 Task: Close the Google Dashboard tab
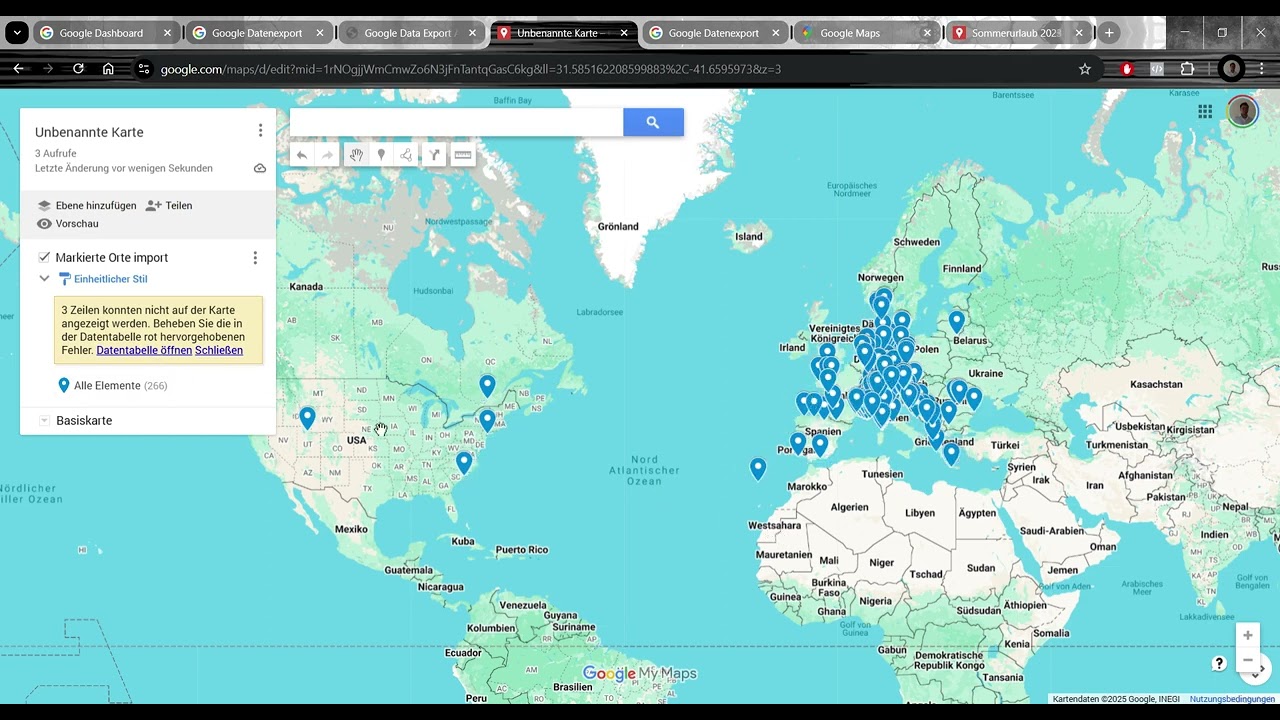click(x=167, y=33)
